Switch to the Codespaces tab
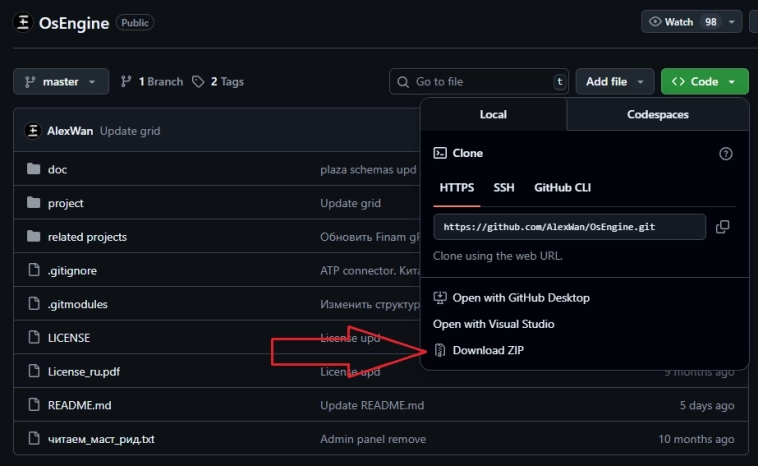758x466 pixels. [x=657, y=115]
